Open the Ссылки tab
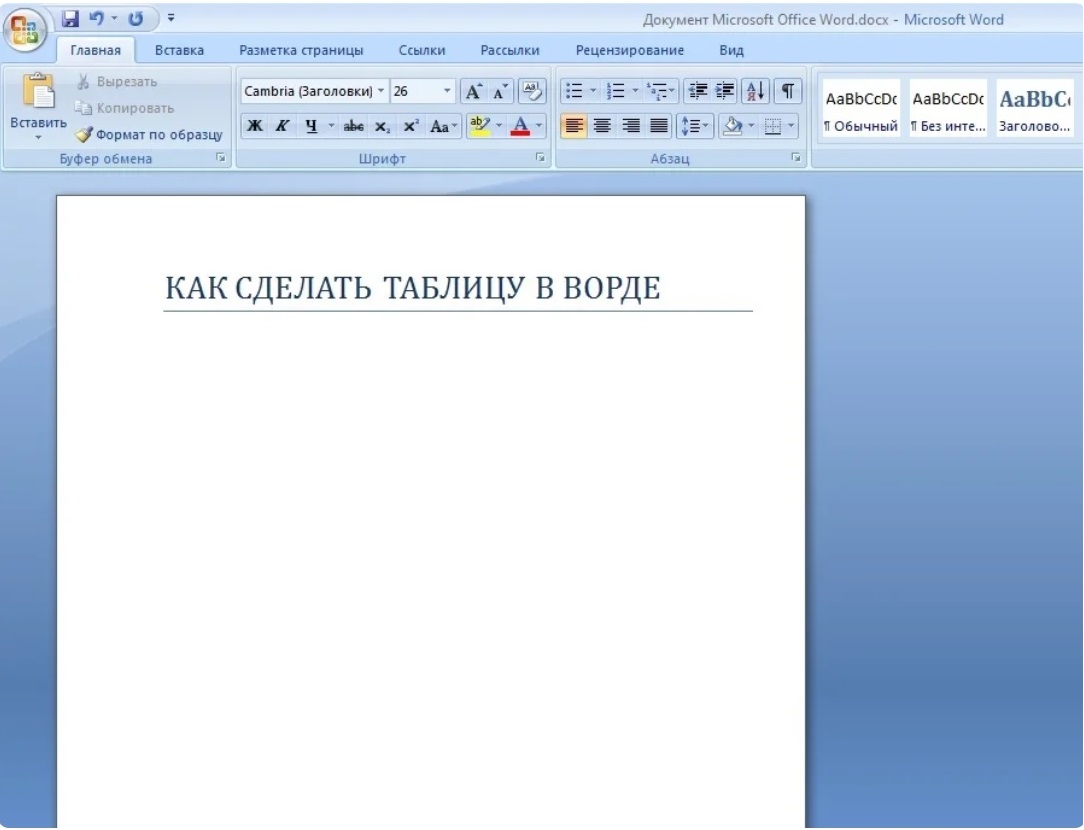Image resolution: width=1084 pixels, height=830 pixels. coord(422,50)
